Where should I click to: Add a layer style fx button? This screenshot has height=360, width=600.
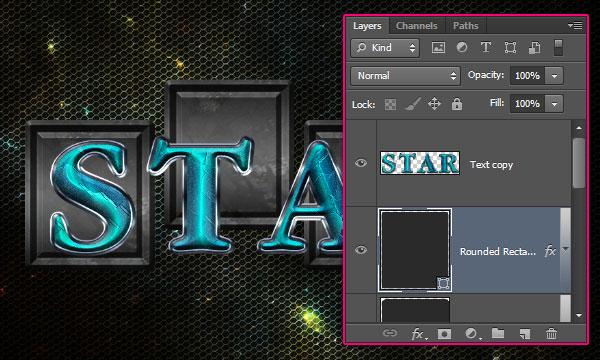pyautogui.click(x=419, y=334)
